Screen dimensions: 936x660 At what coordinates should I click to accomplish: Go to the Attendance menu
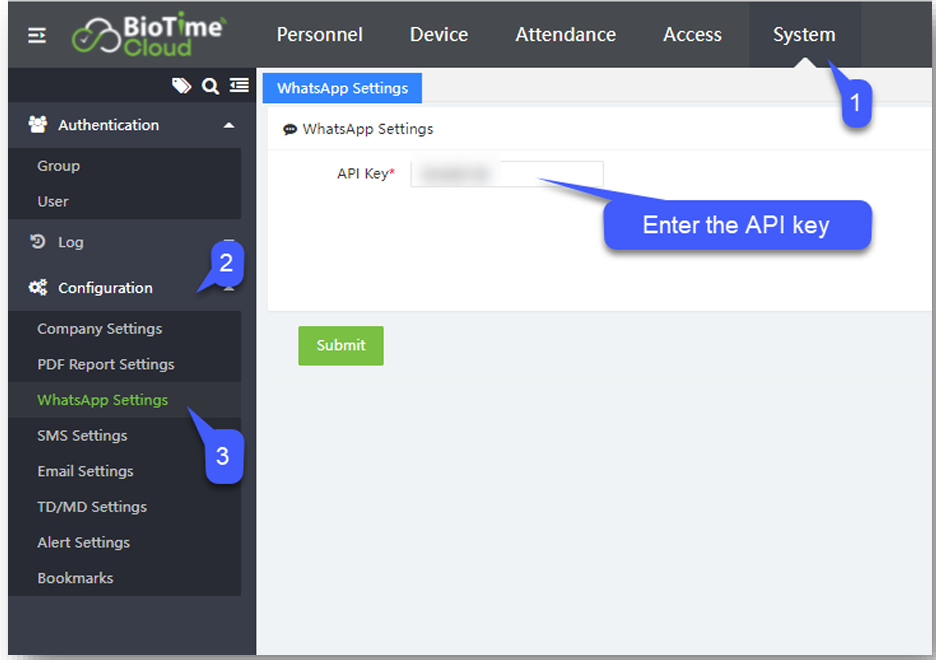(566, 35)
